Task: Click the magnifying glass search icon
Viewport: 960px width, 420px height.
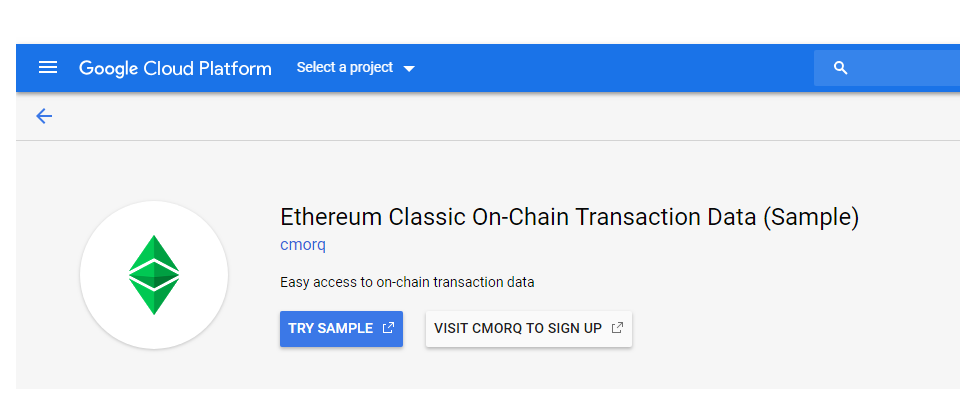Action: [x=841, y=68]
